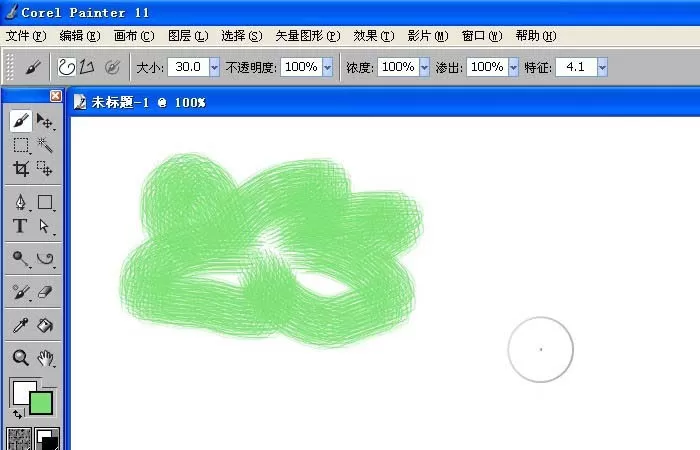Click the 大小 value field 30.0
Screen dimensions: 700x450
coord(188,67)
